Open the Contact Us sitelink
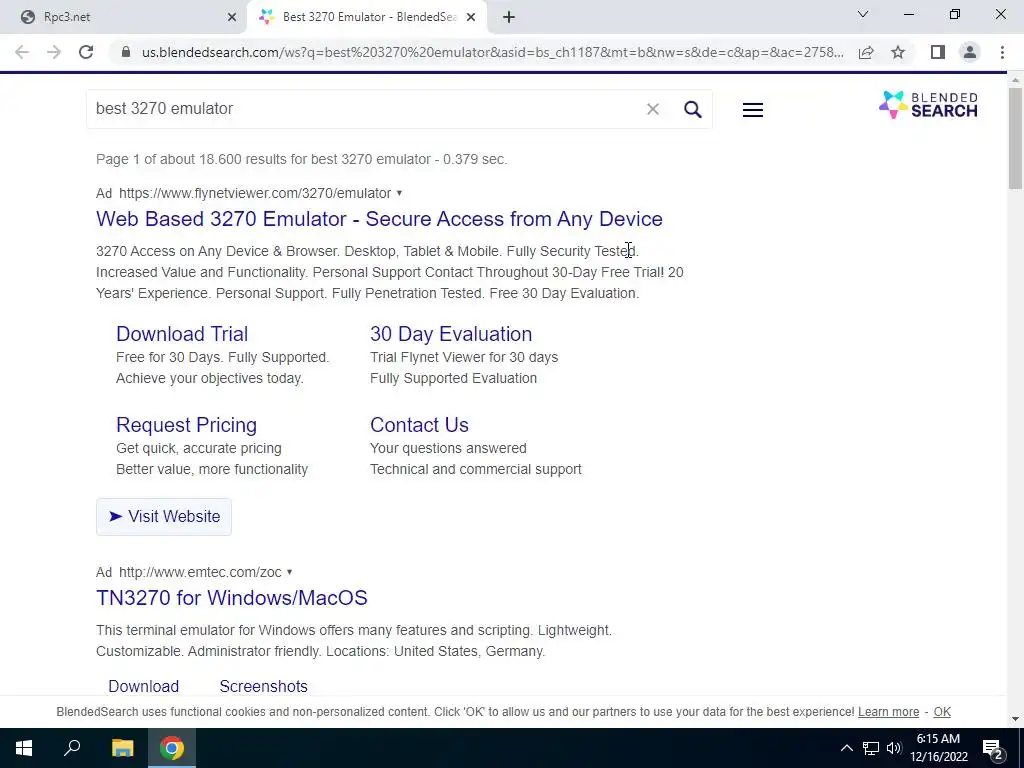 [x=419, y=424]
